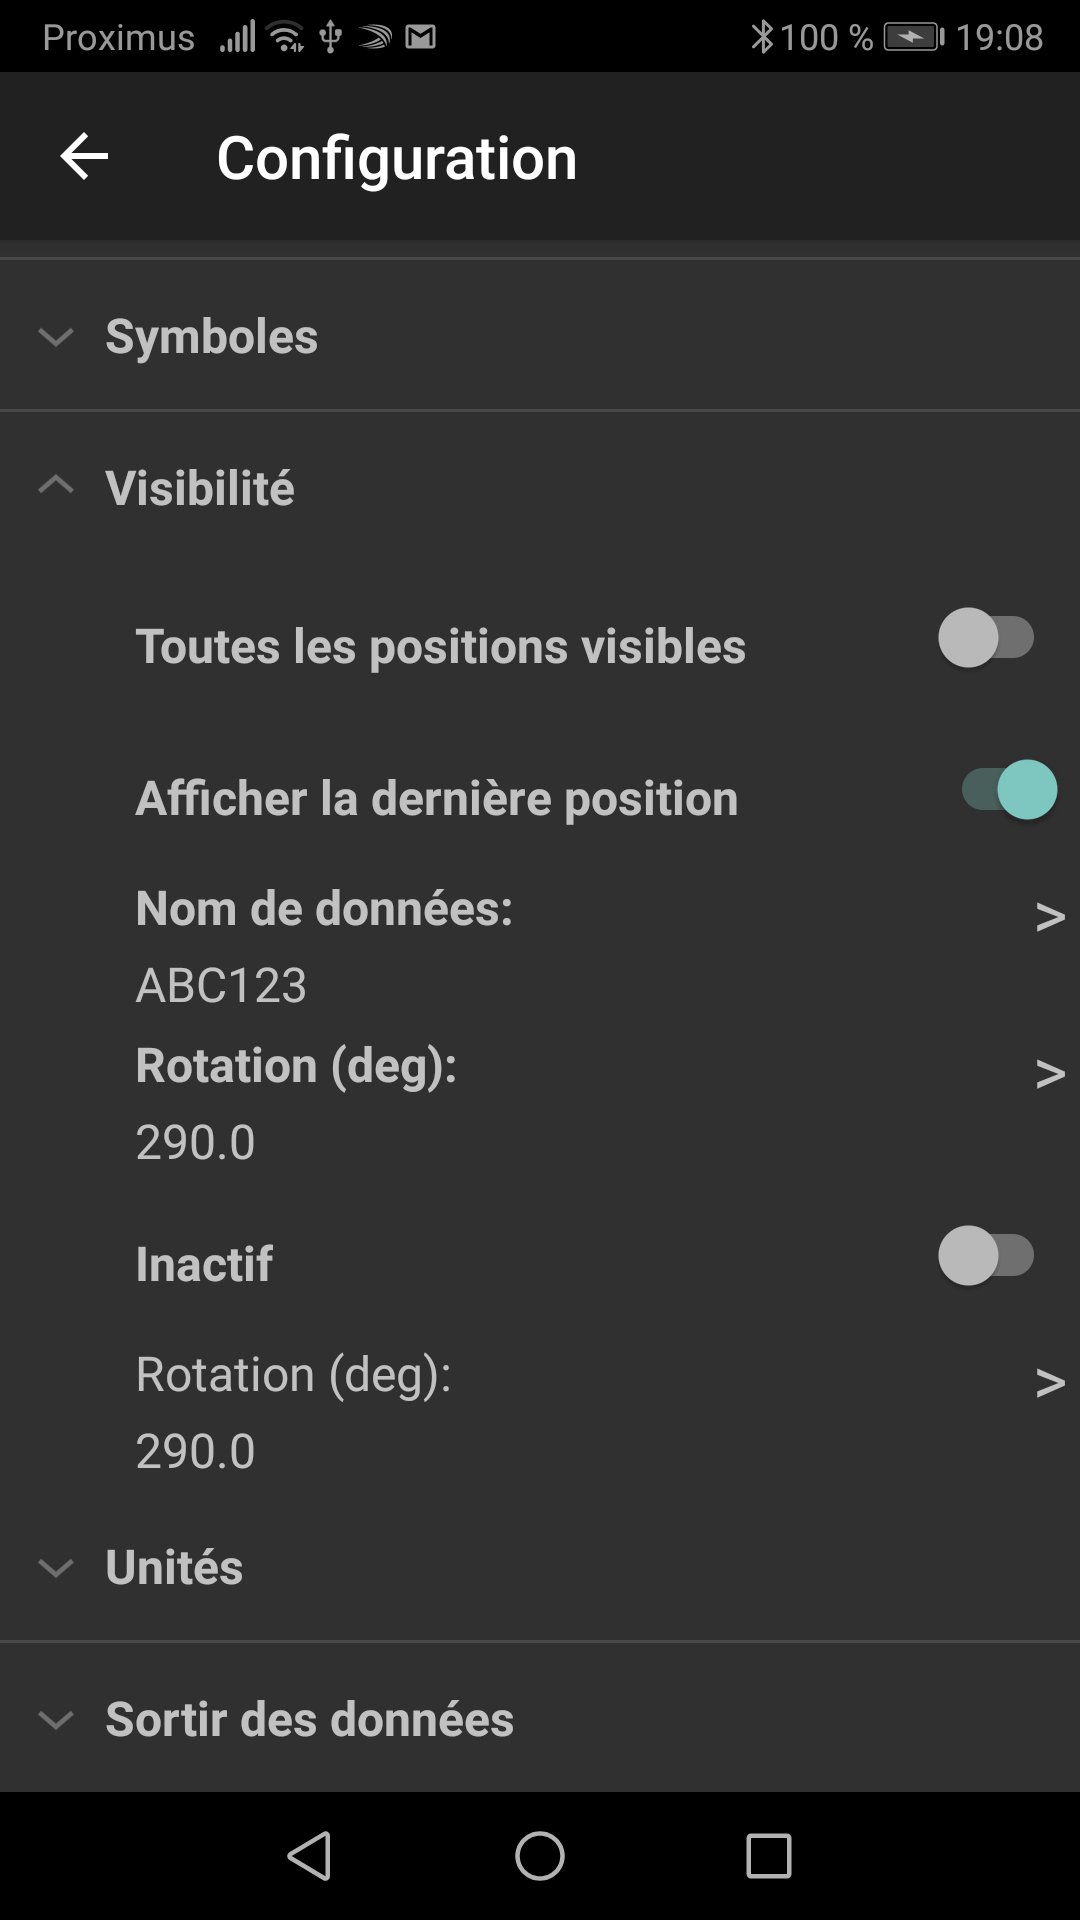Screen dimensions: 1080x1920
Task: Tap the back arrow in Configuration header
Action: (x=84, y=157)
